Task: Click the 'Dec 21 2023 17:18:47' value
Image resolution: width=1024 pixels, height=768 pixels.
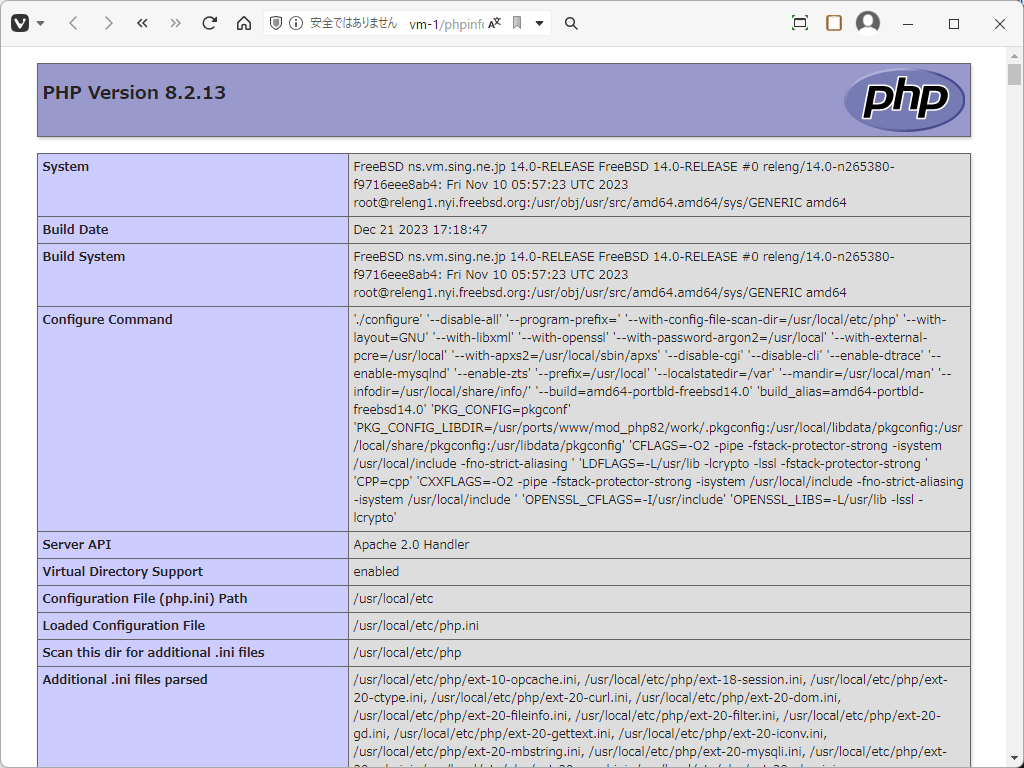Action: (420, 229)
